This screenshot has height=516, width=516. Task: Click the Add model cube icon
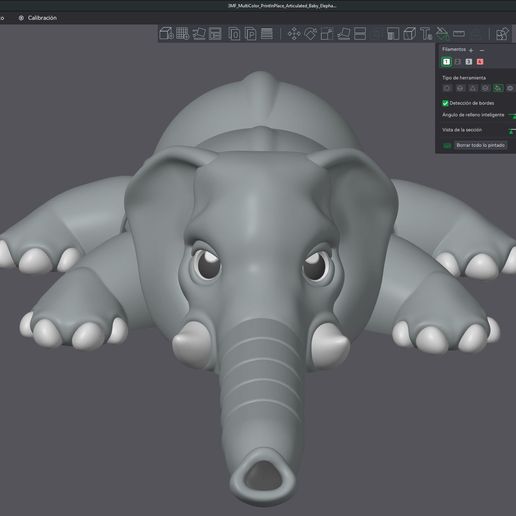pos(166,34)
